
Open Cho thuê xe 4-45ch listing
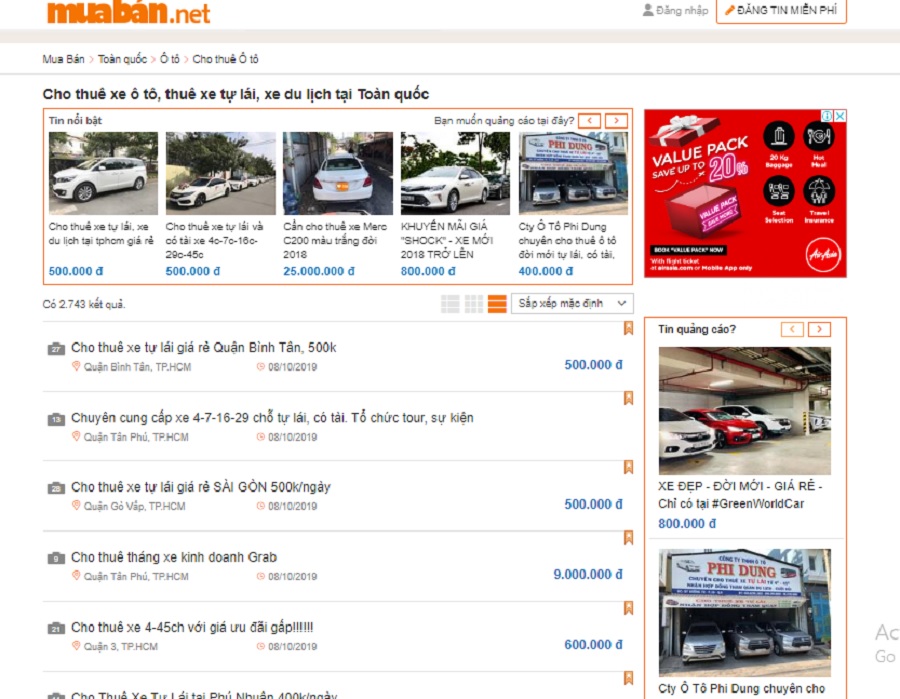click(192, 627)
